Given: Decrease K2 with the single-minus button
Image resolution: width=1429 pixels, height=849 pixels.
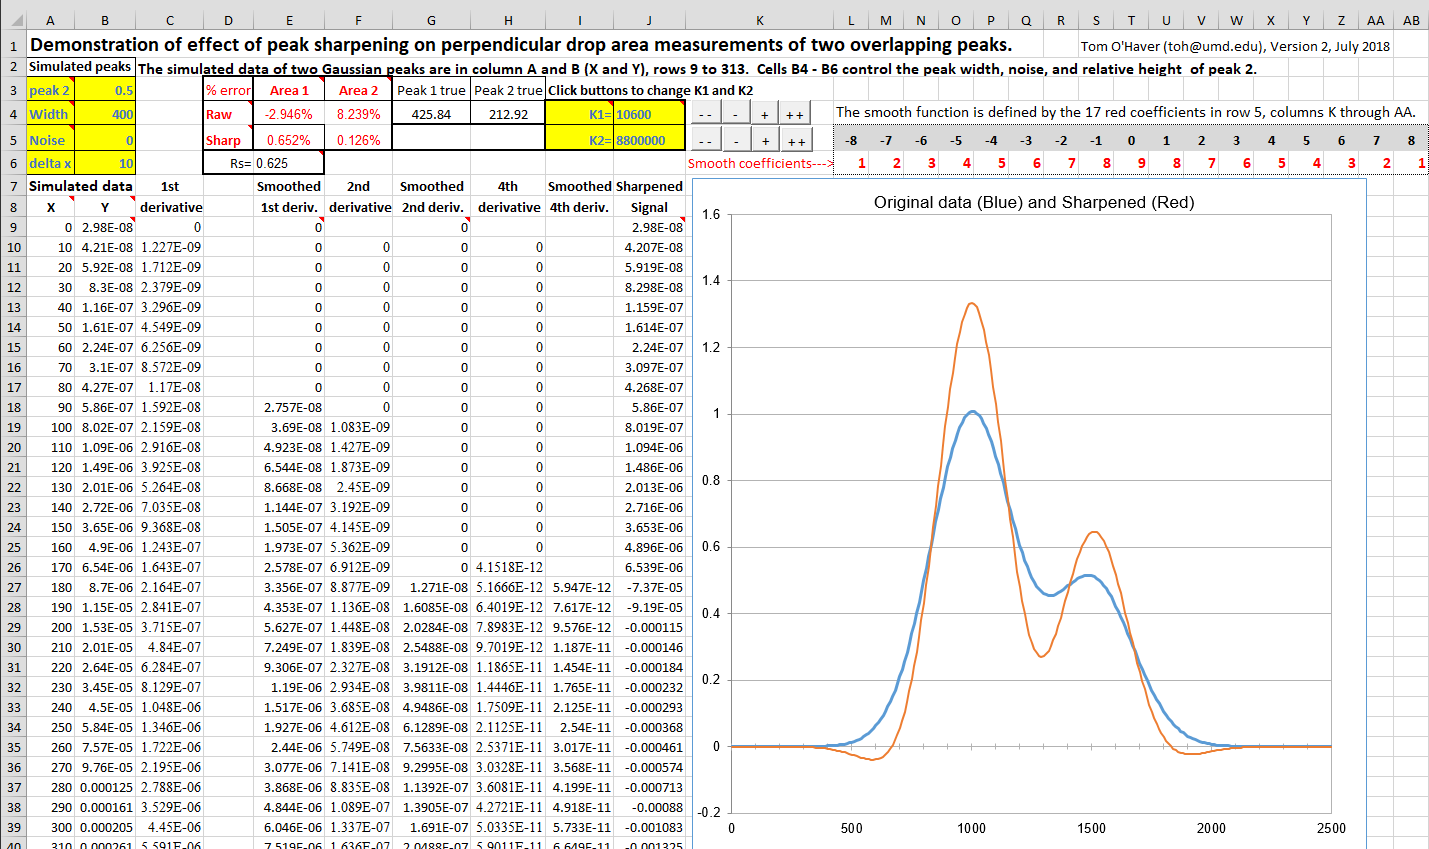Looking at the screenshot, I should [736, 140].
